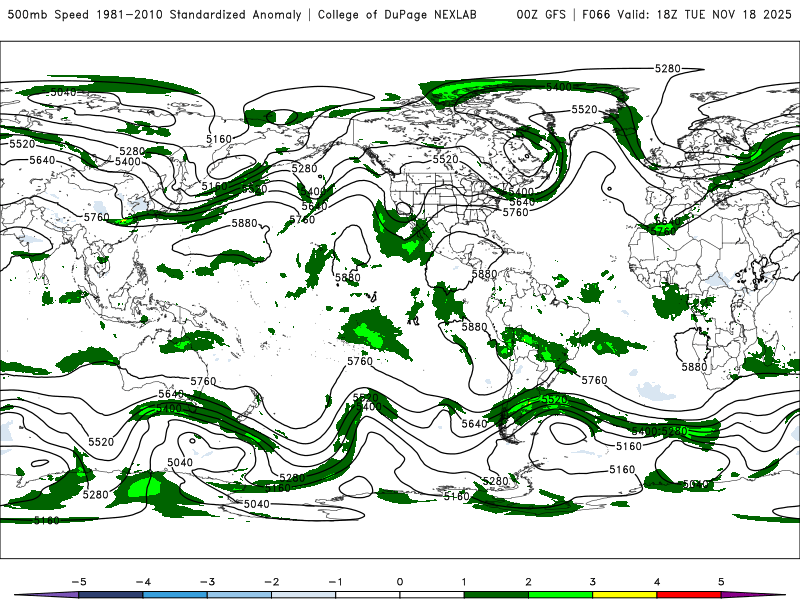Click the 5520 contour label over Canada
This screenshot has height=600, width=800.
[445, 159]
